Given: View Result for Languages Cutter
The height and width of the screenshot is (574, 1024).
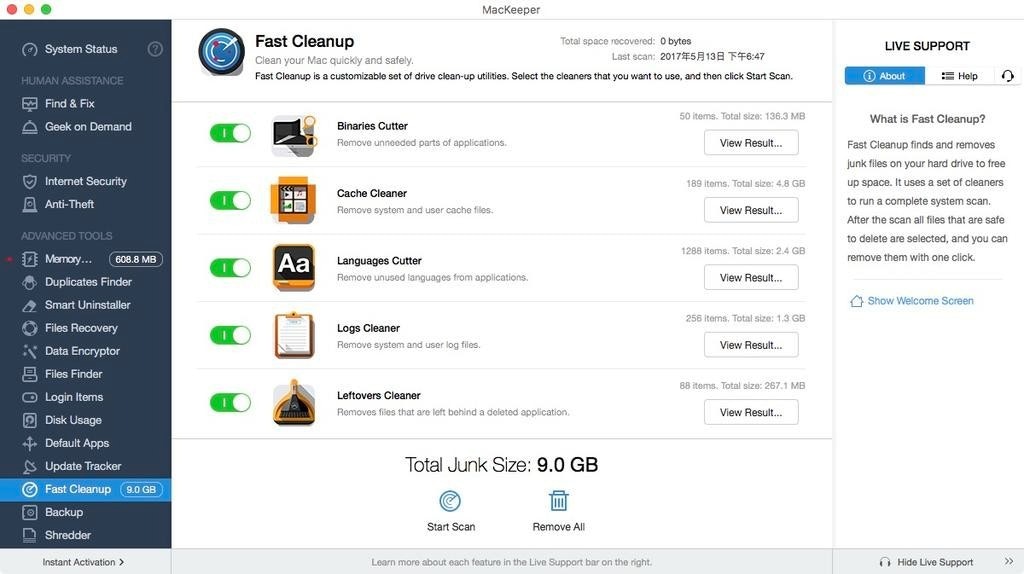Looking at the screenshot, I should [751, 278].
